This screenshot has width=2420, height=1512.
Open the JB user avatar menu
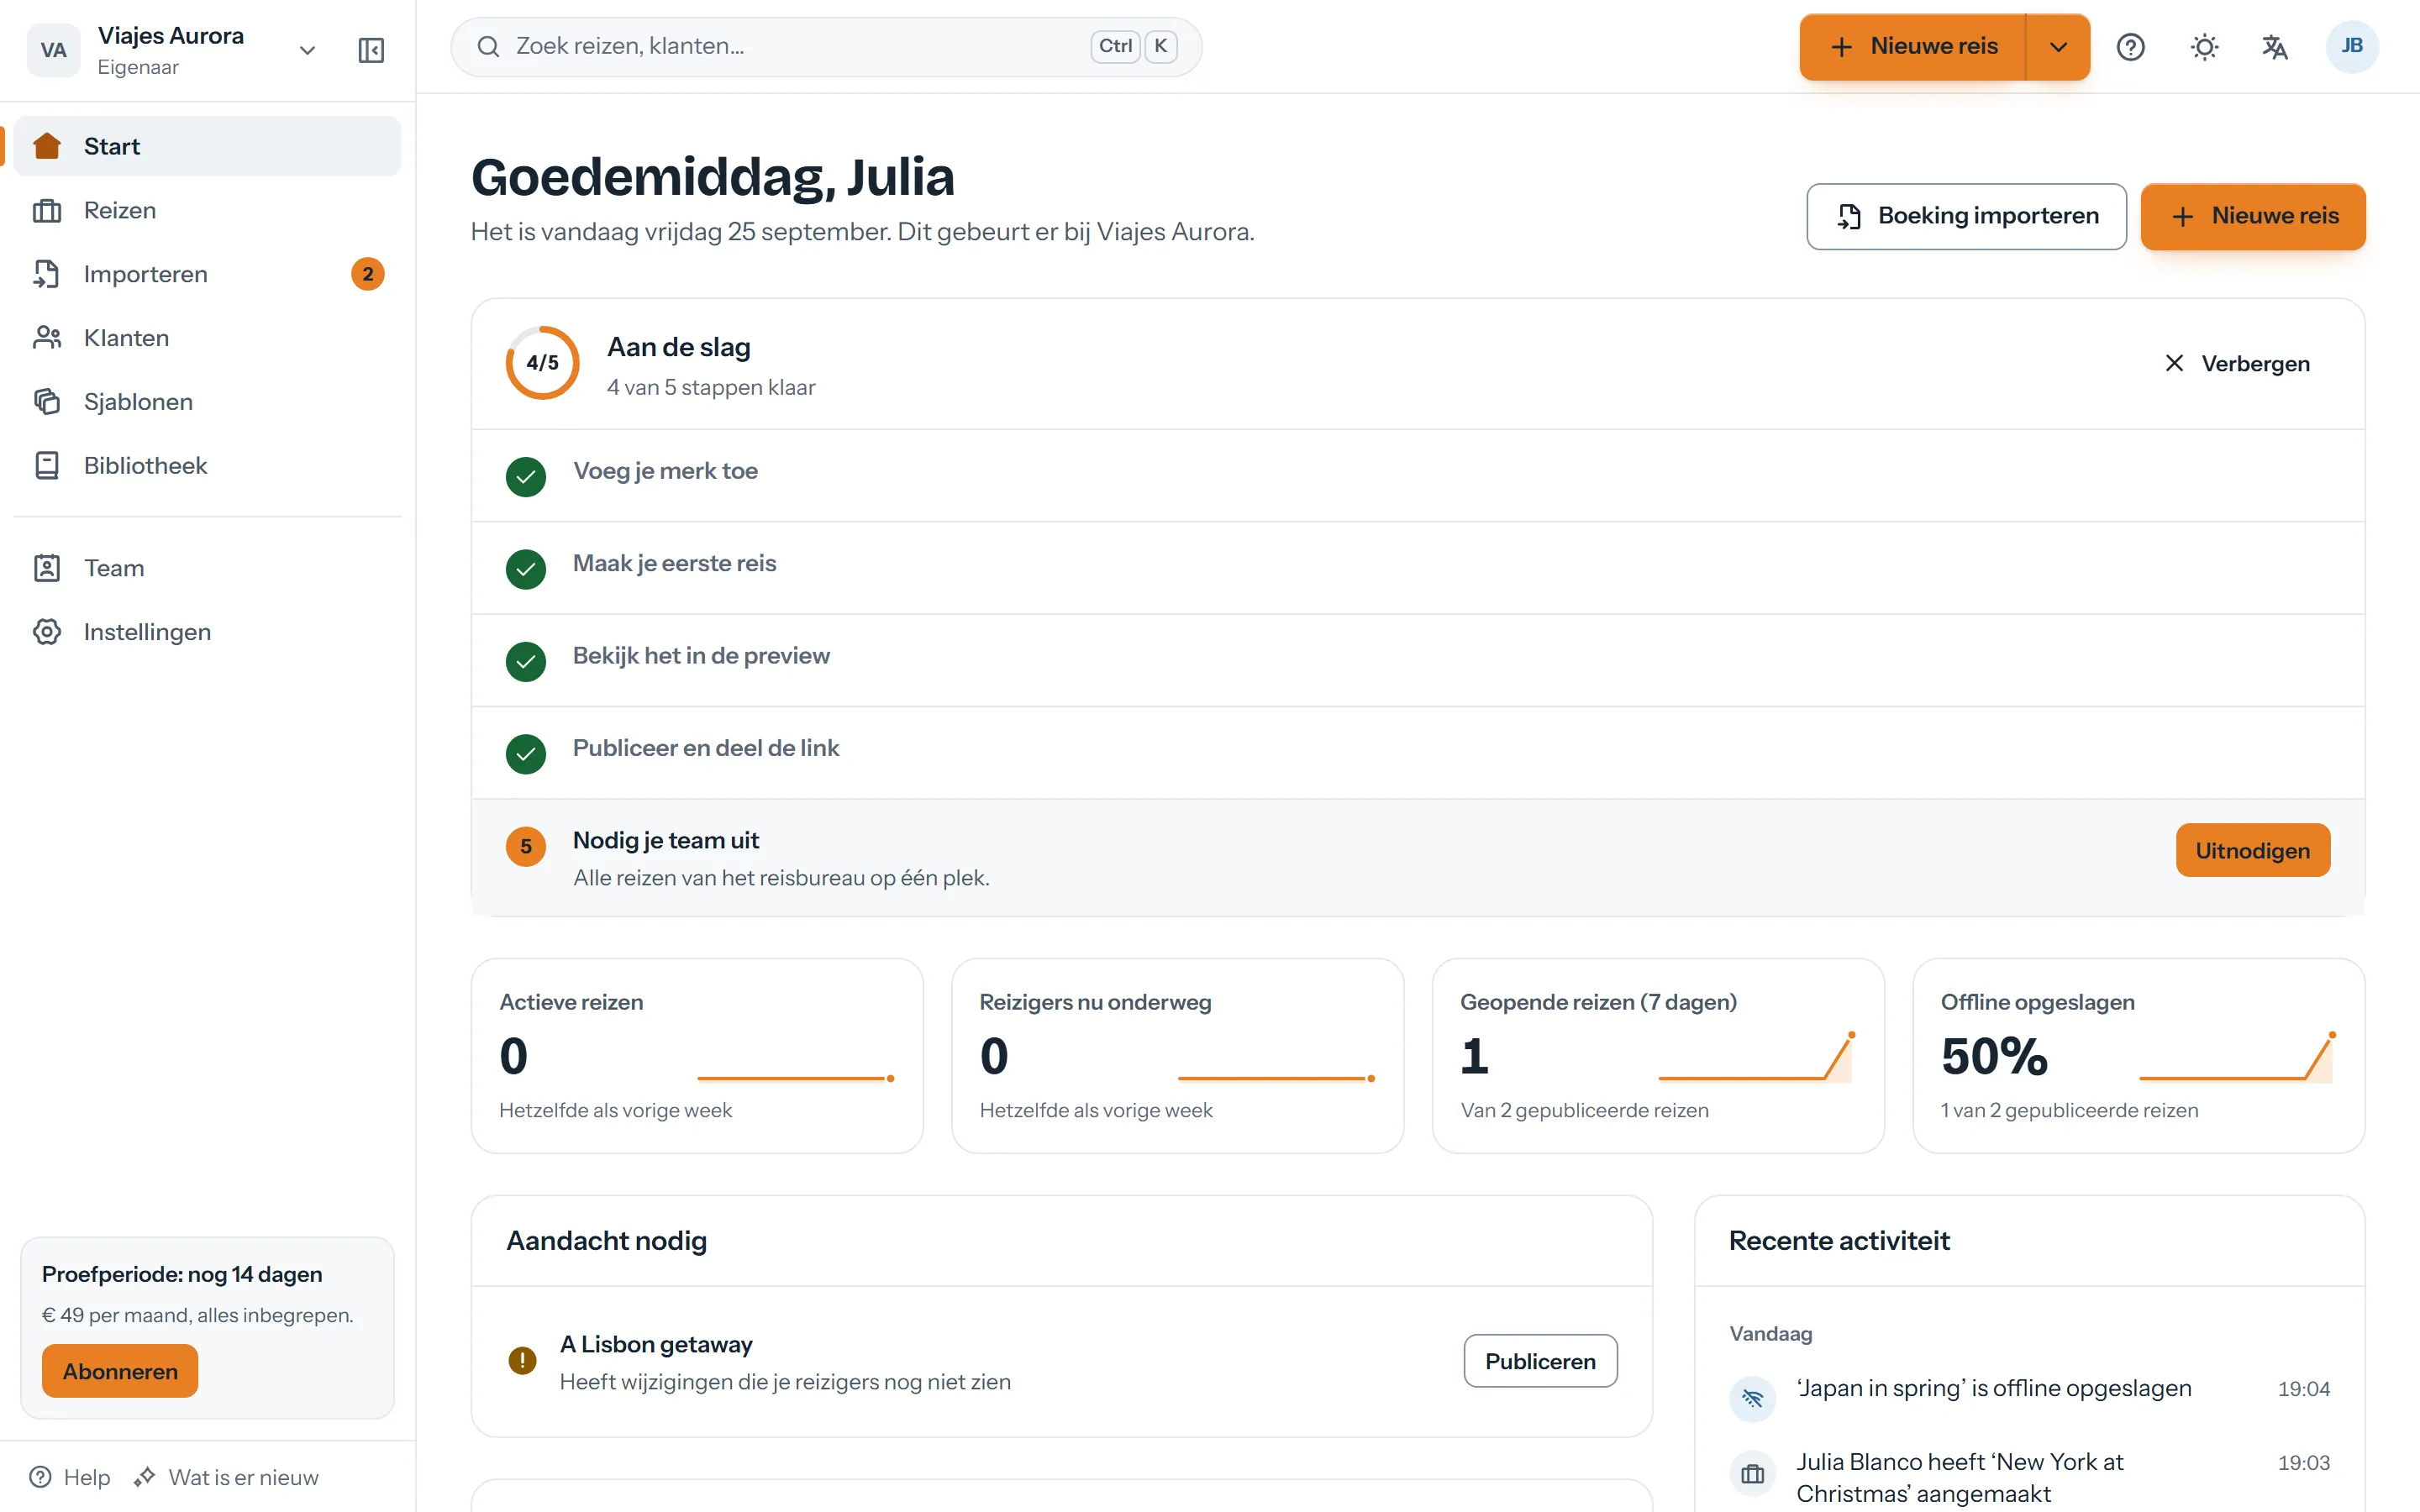click(x=2352, y=47)
